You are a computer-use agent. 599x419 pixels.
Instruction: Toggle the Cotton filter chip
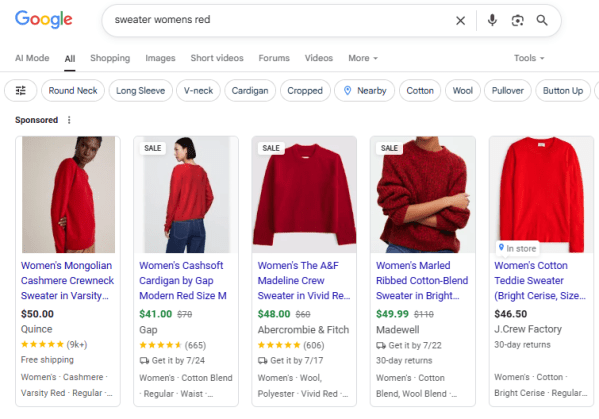click(420, 91)
